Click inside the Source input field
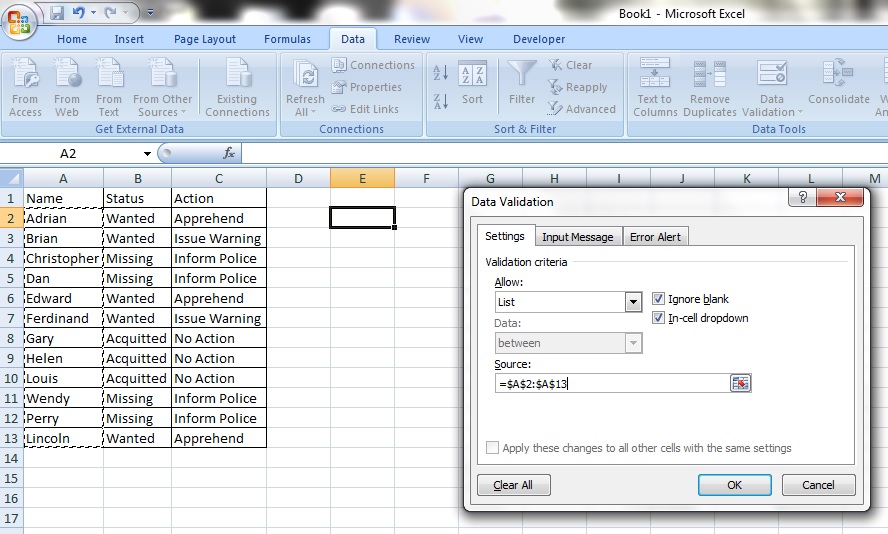The width and height of the screenshot is (888, 534). coord(610,383)
